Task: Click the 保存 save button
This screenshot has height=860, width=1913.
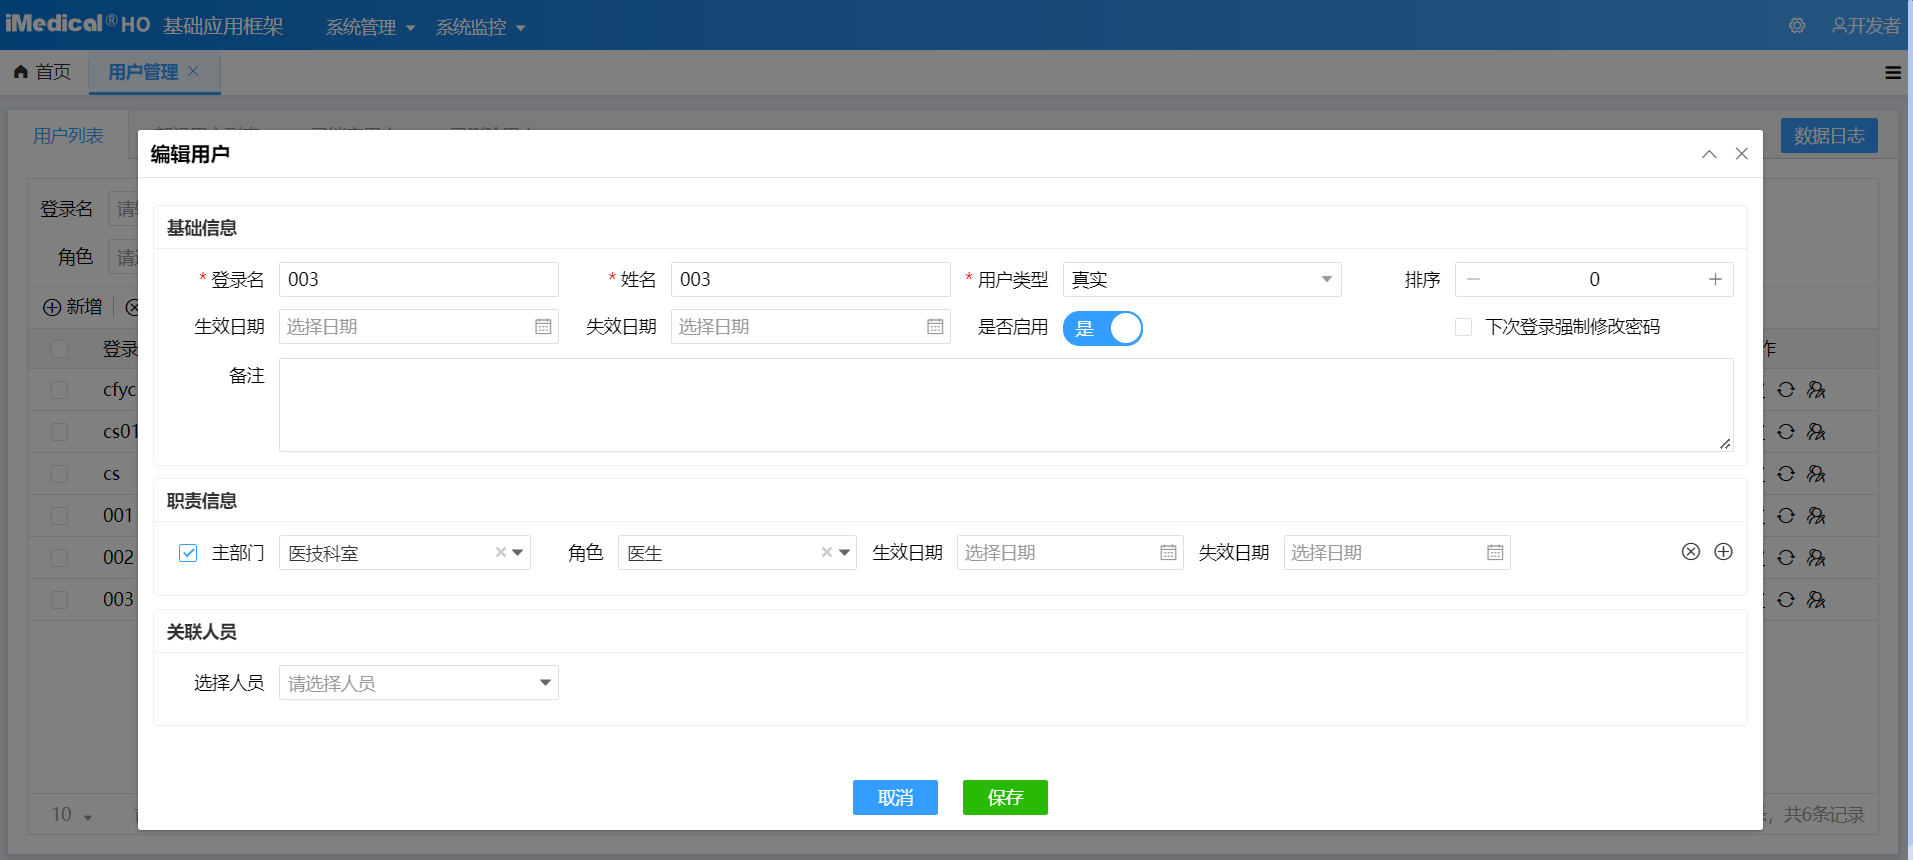Action: [x=1005, y=797]
